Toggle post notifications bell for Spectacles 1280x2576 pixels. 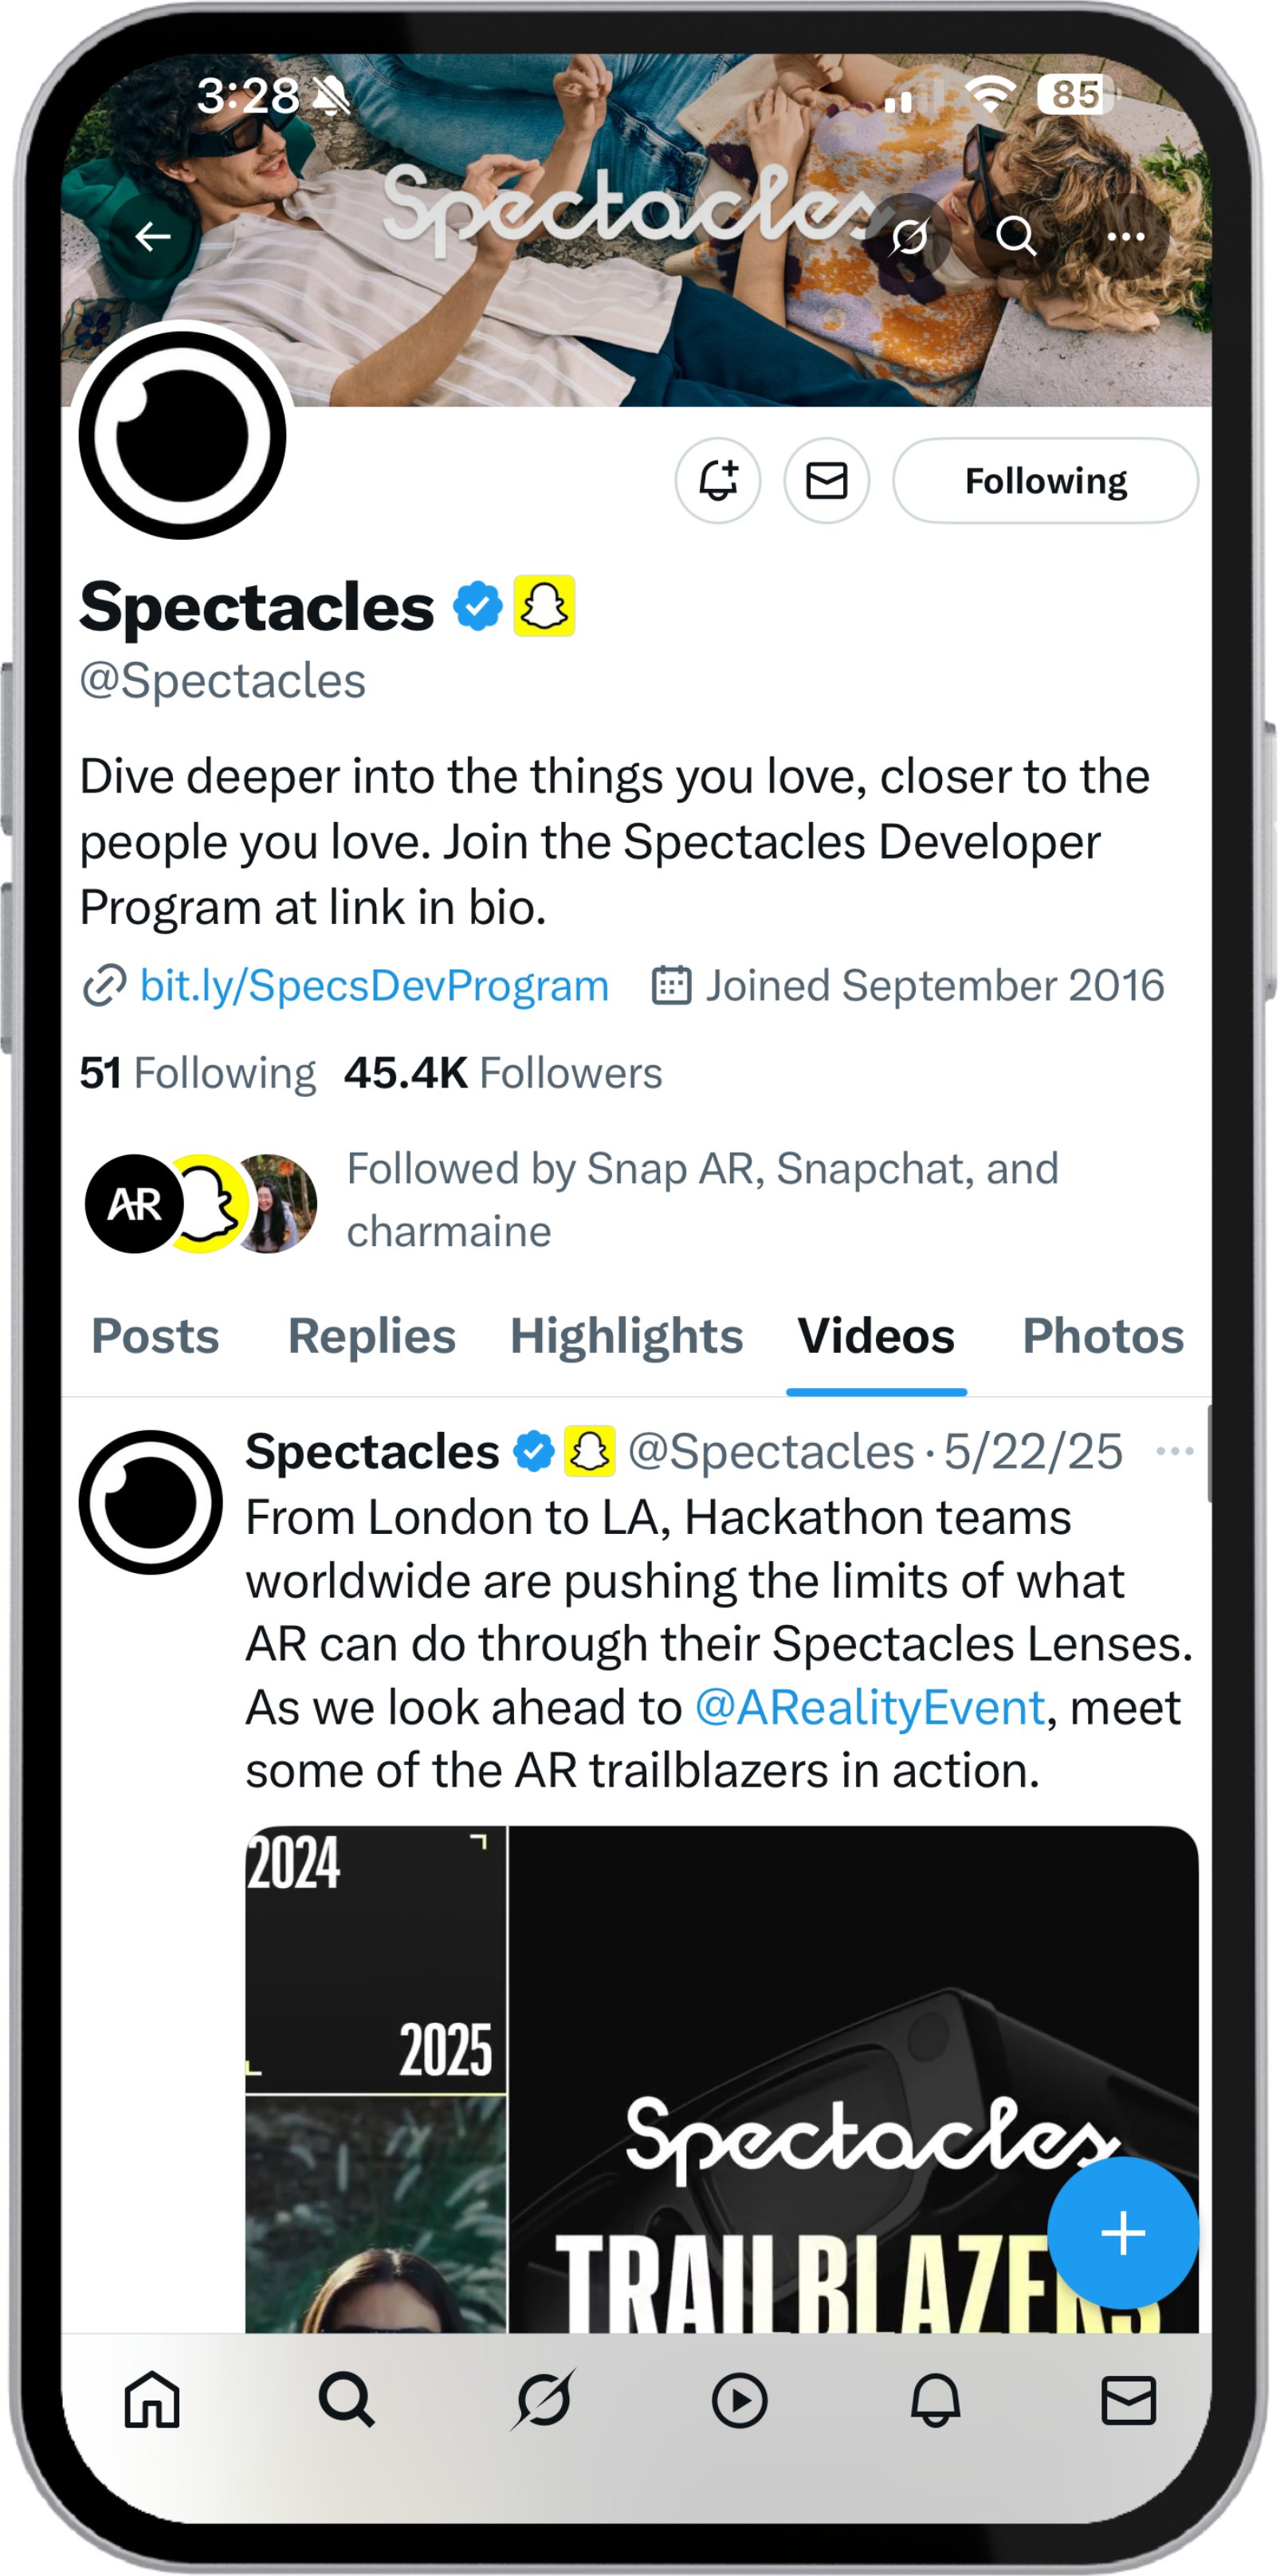[718, 481]
